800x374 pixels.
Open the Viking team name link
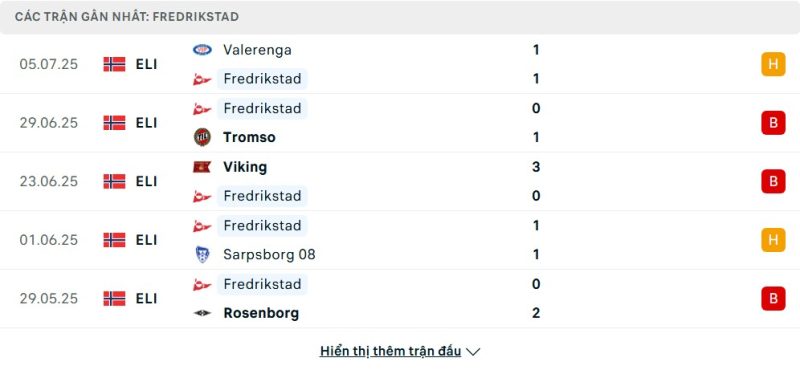click(x=245, y=167)
